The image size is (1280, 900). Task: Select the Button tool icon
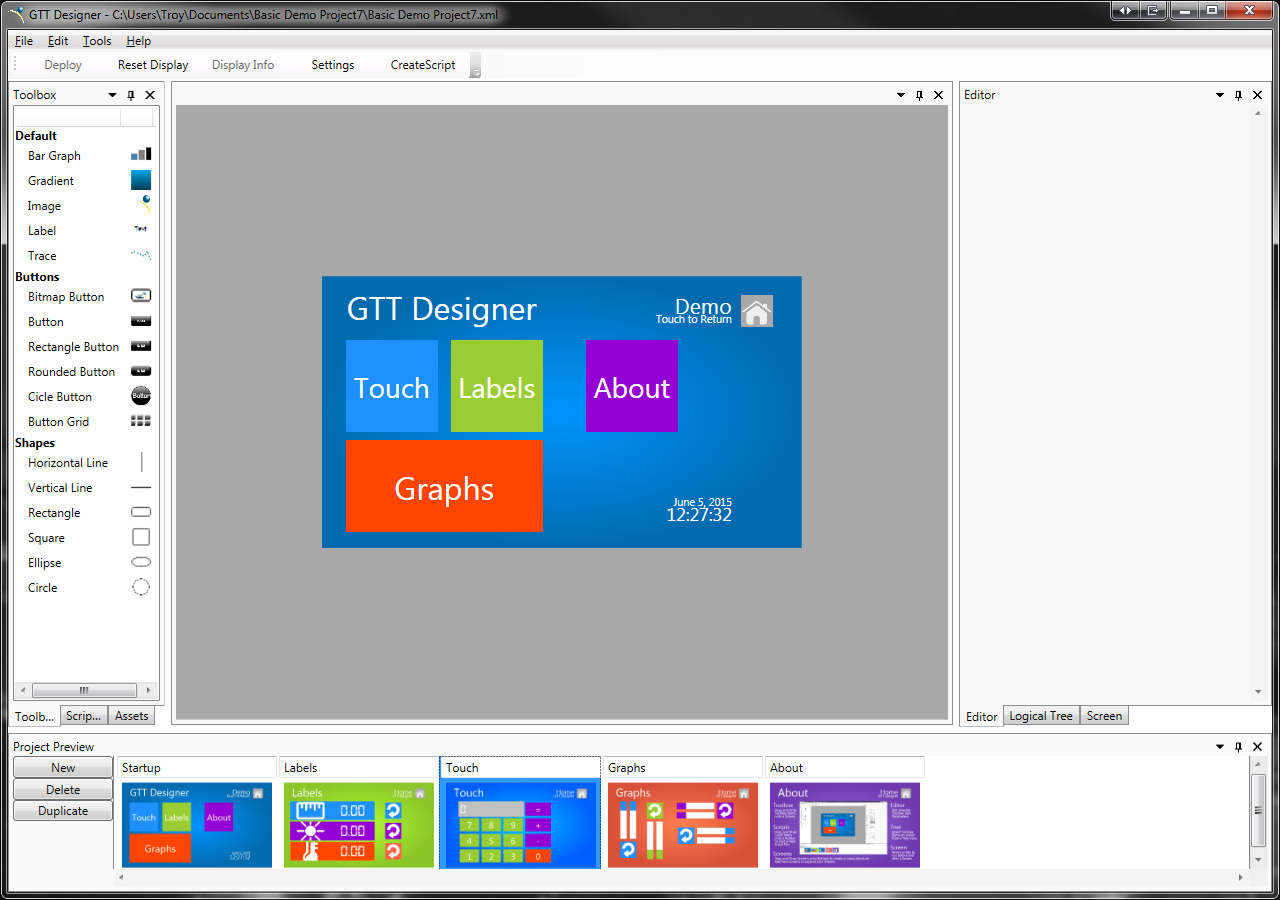pyautogui.click(x=141, y=321)
